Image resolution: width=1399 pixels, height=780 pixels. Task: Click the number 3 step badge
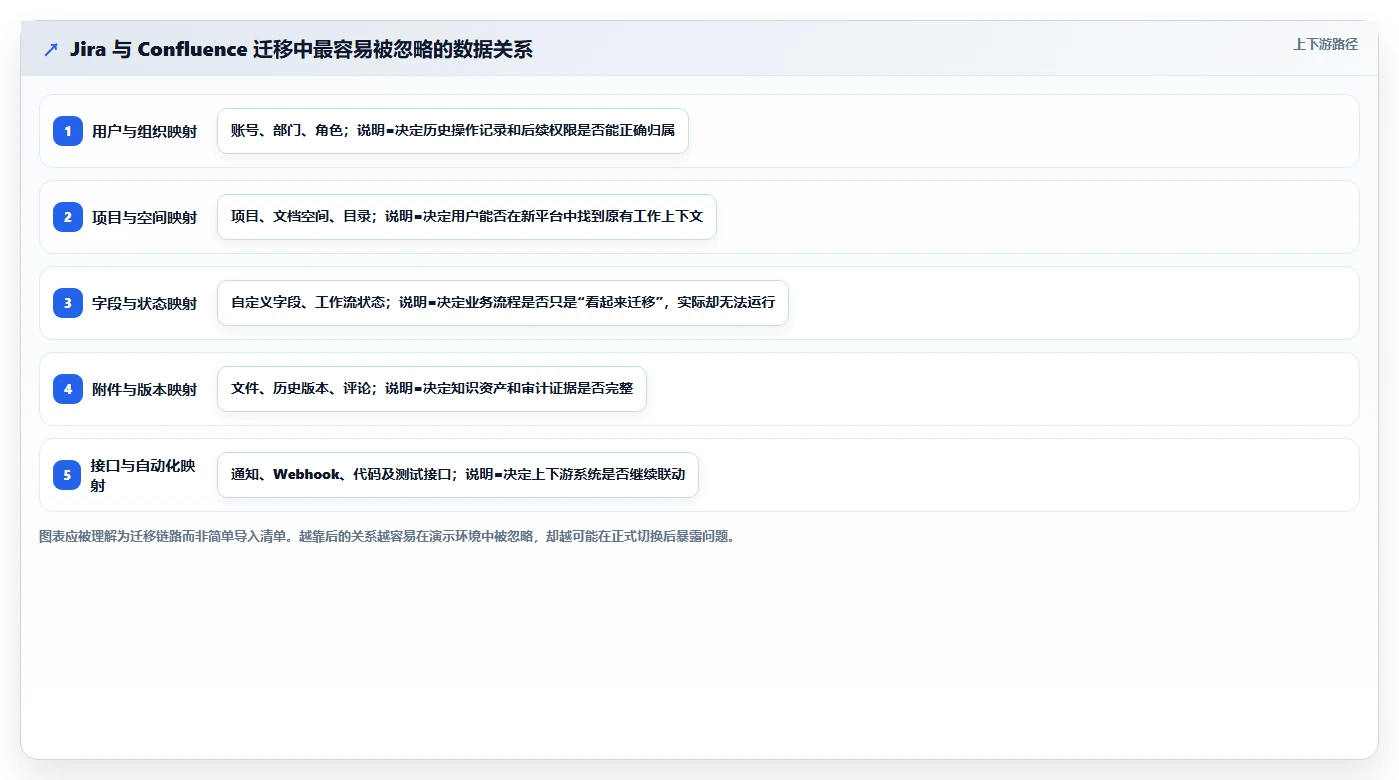[68, 303]
